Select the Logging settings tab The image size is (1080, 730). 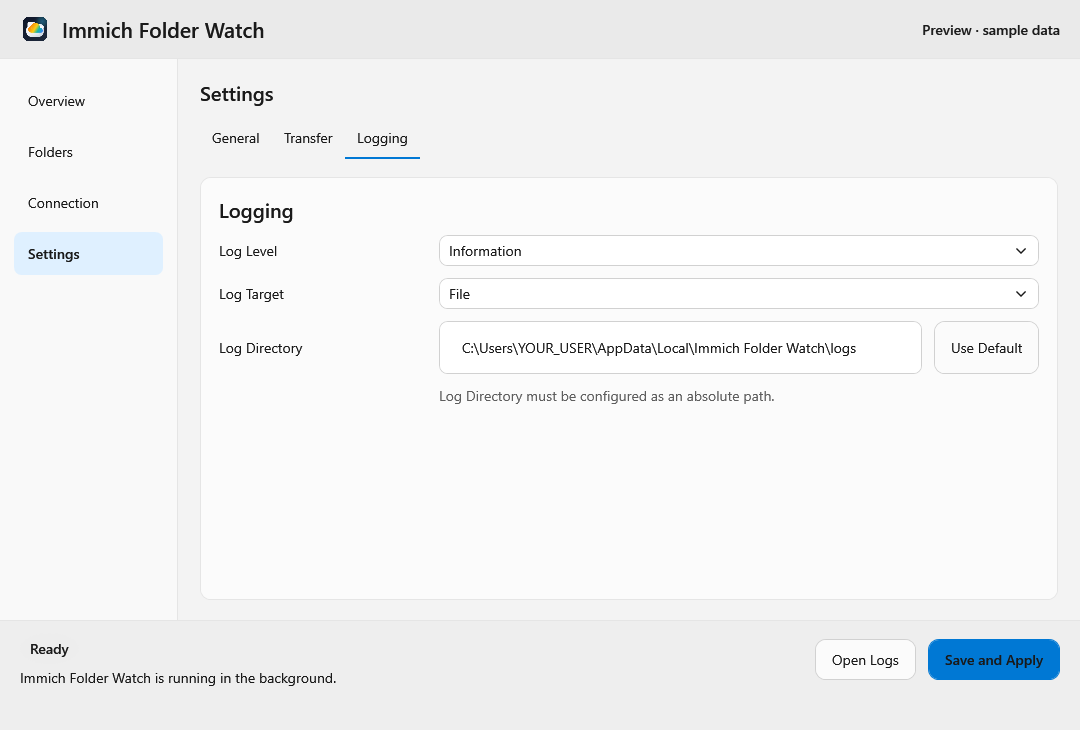coord(382,138)
